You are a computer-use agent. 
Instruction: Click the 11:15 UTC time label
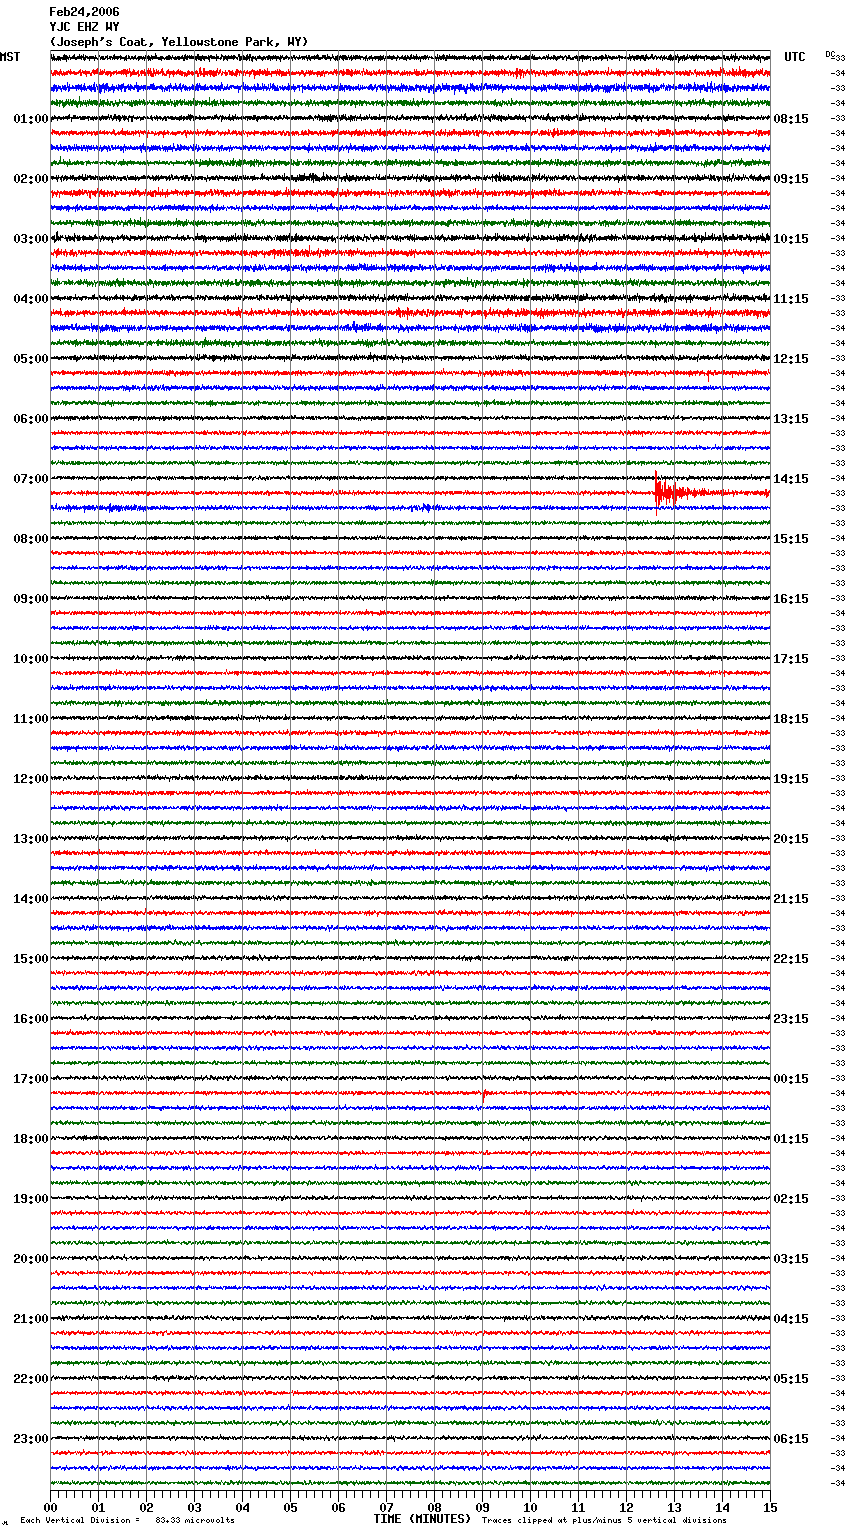(791, 299)
